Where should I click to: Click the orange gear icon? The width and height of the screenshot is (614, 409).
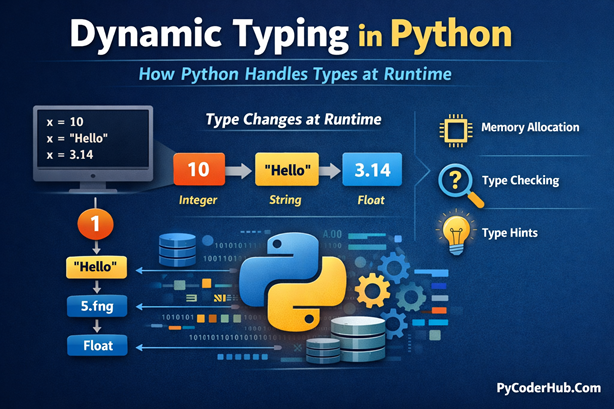point(372,291)
